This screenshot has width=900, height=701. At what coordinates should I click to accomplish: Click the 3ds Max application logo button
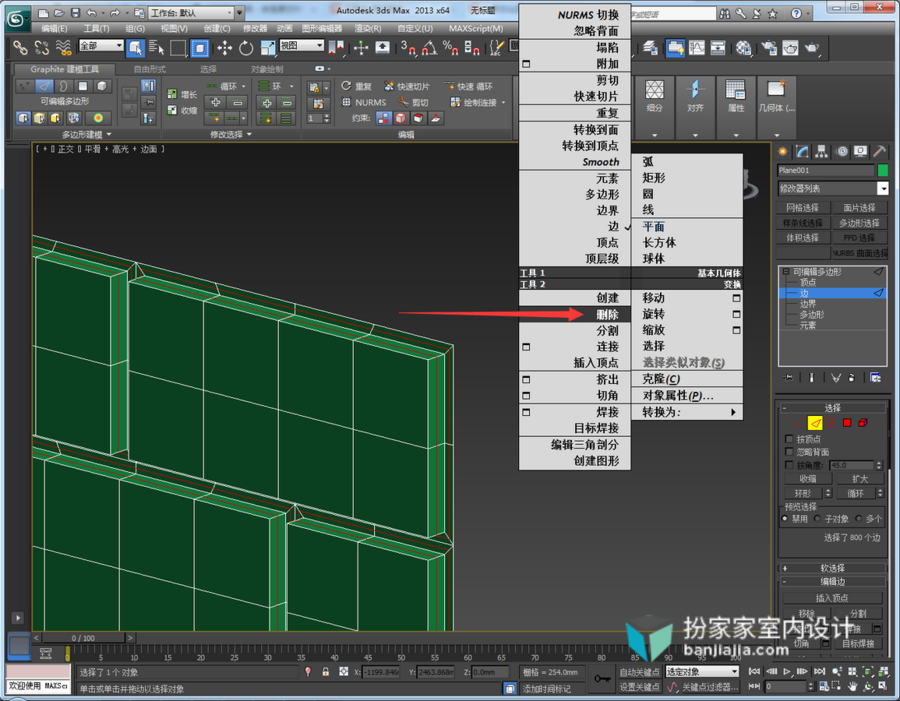click(17, 19)
